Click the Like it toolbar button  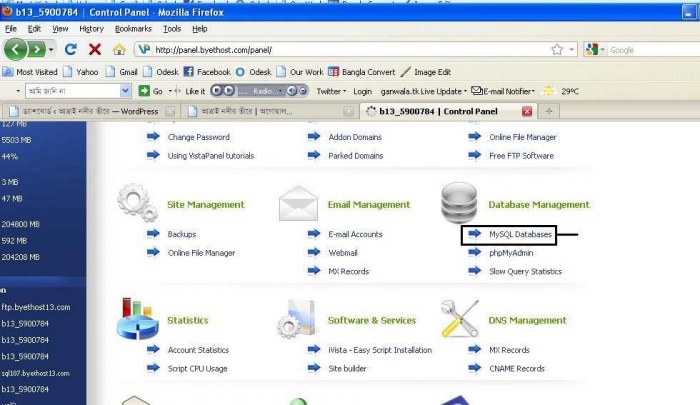pos(195,91)
